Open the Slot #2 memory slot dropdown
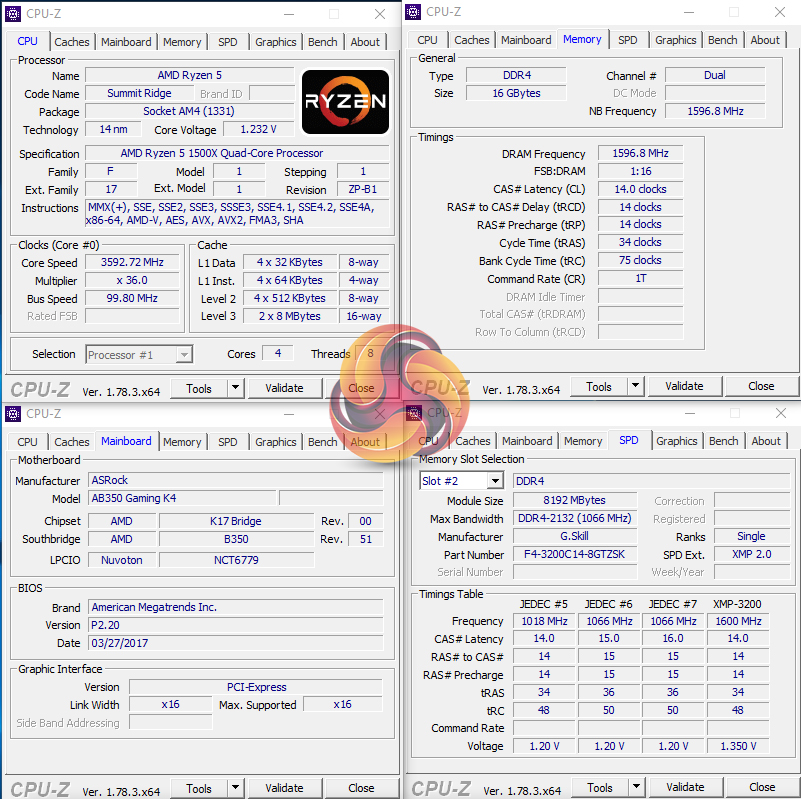 coord(494,481)
